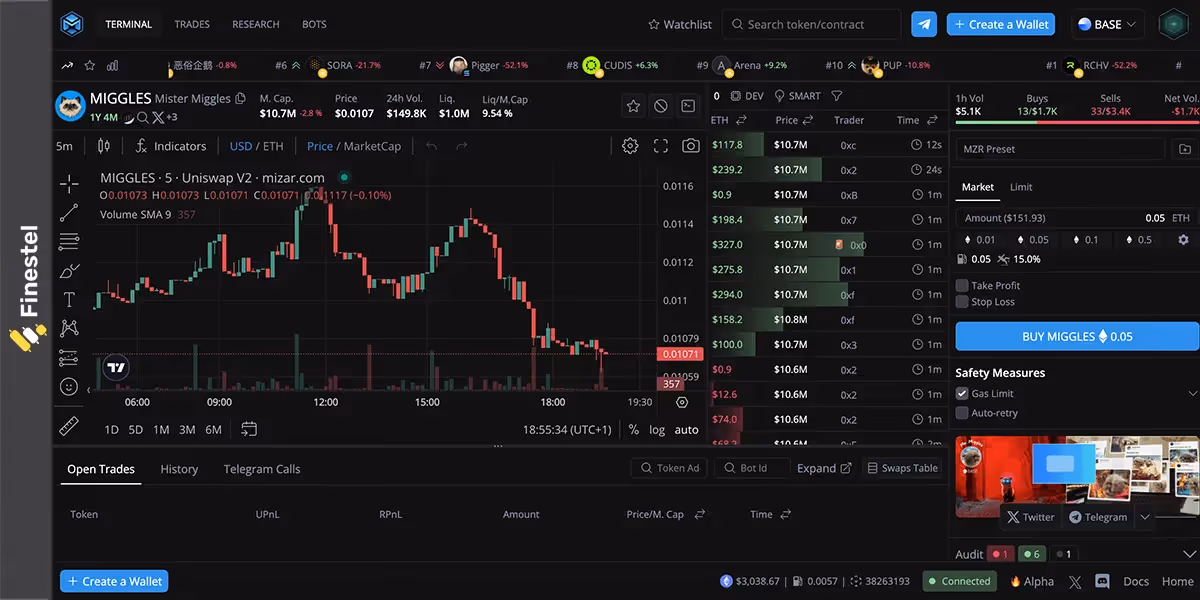Enable the Take Profit checkbox

(962, 285)
